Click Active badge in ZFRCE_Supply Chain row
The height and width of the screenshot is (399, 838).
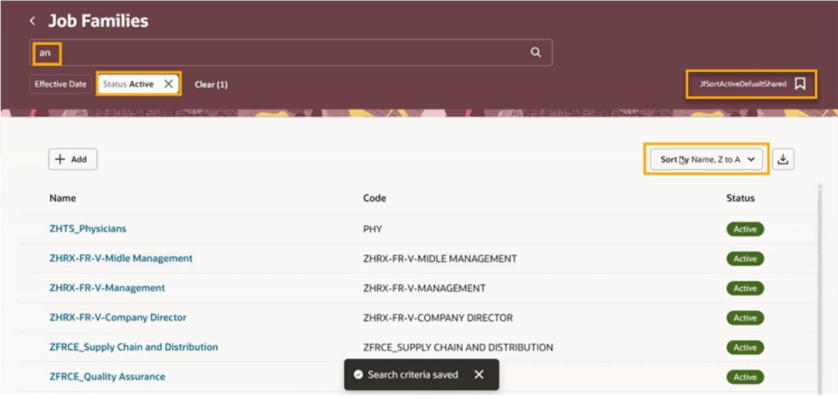point(745,348)
